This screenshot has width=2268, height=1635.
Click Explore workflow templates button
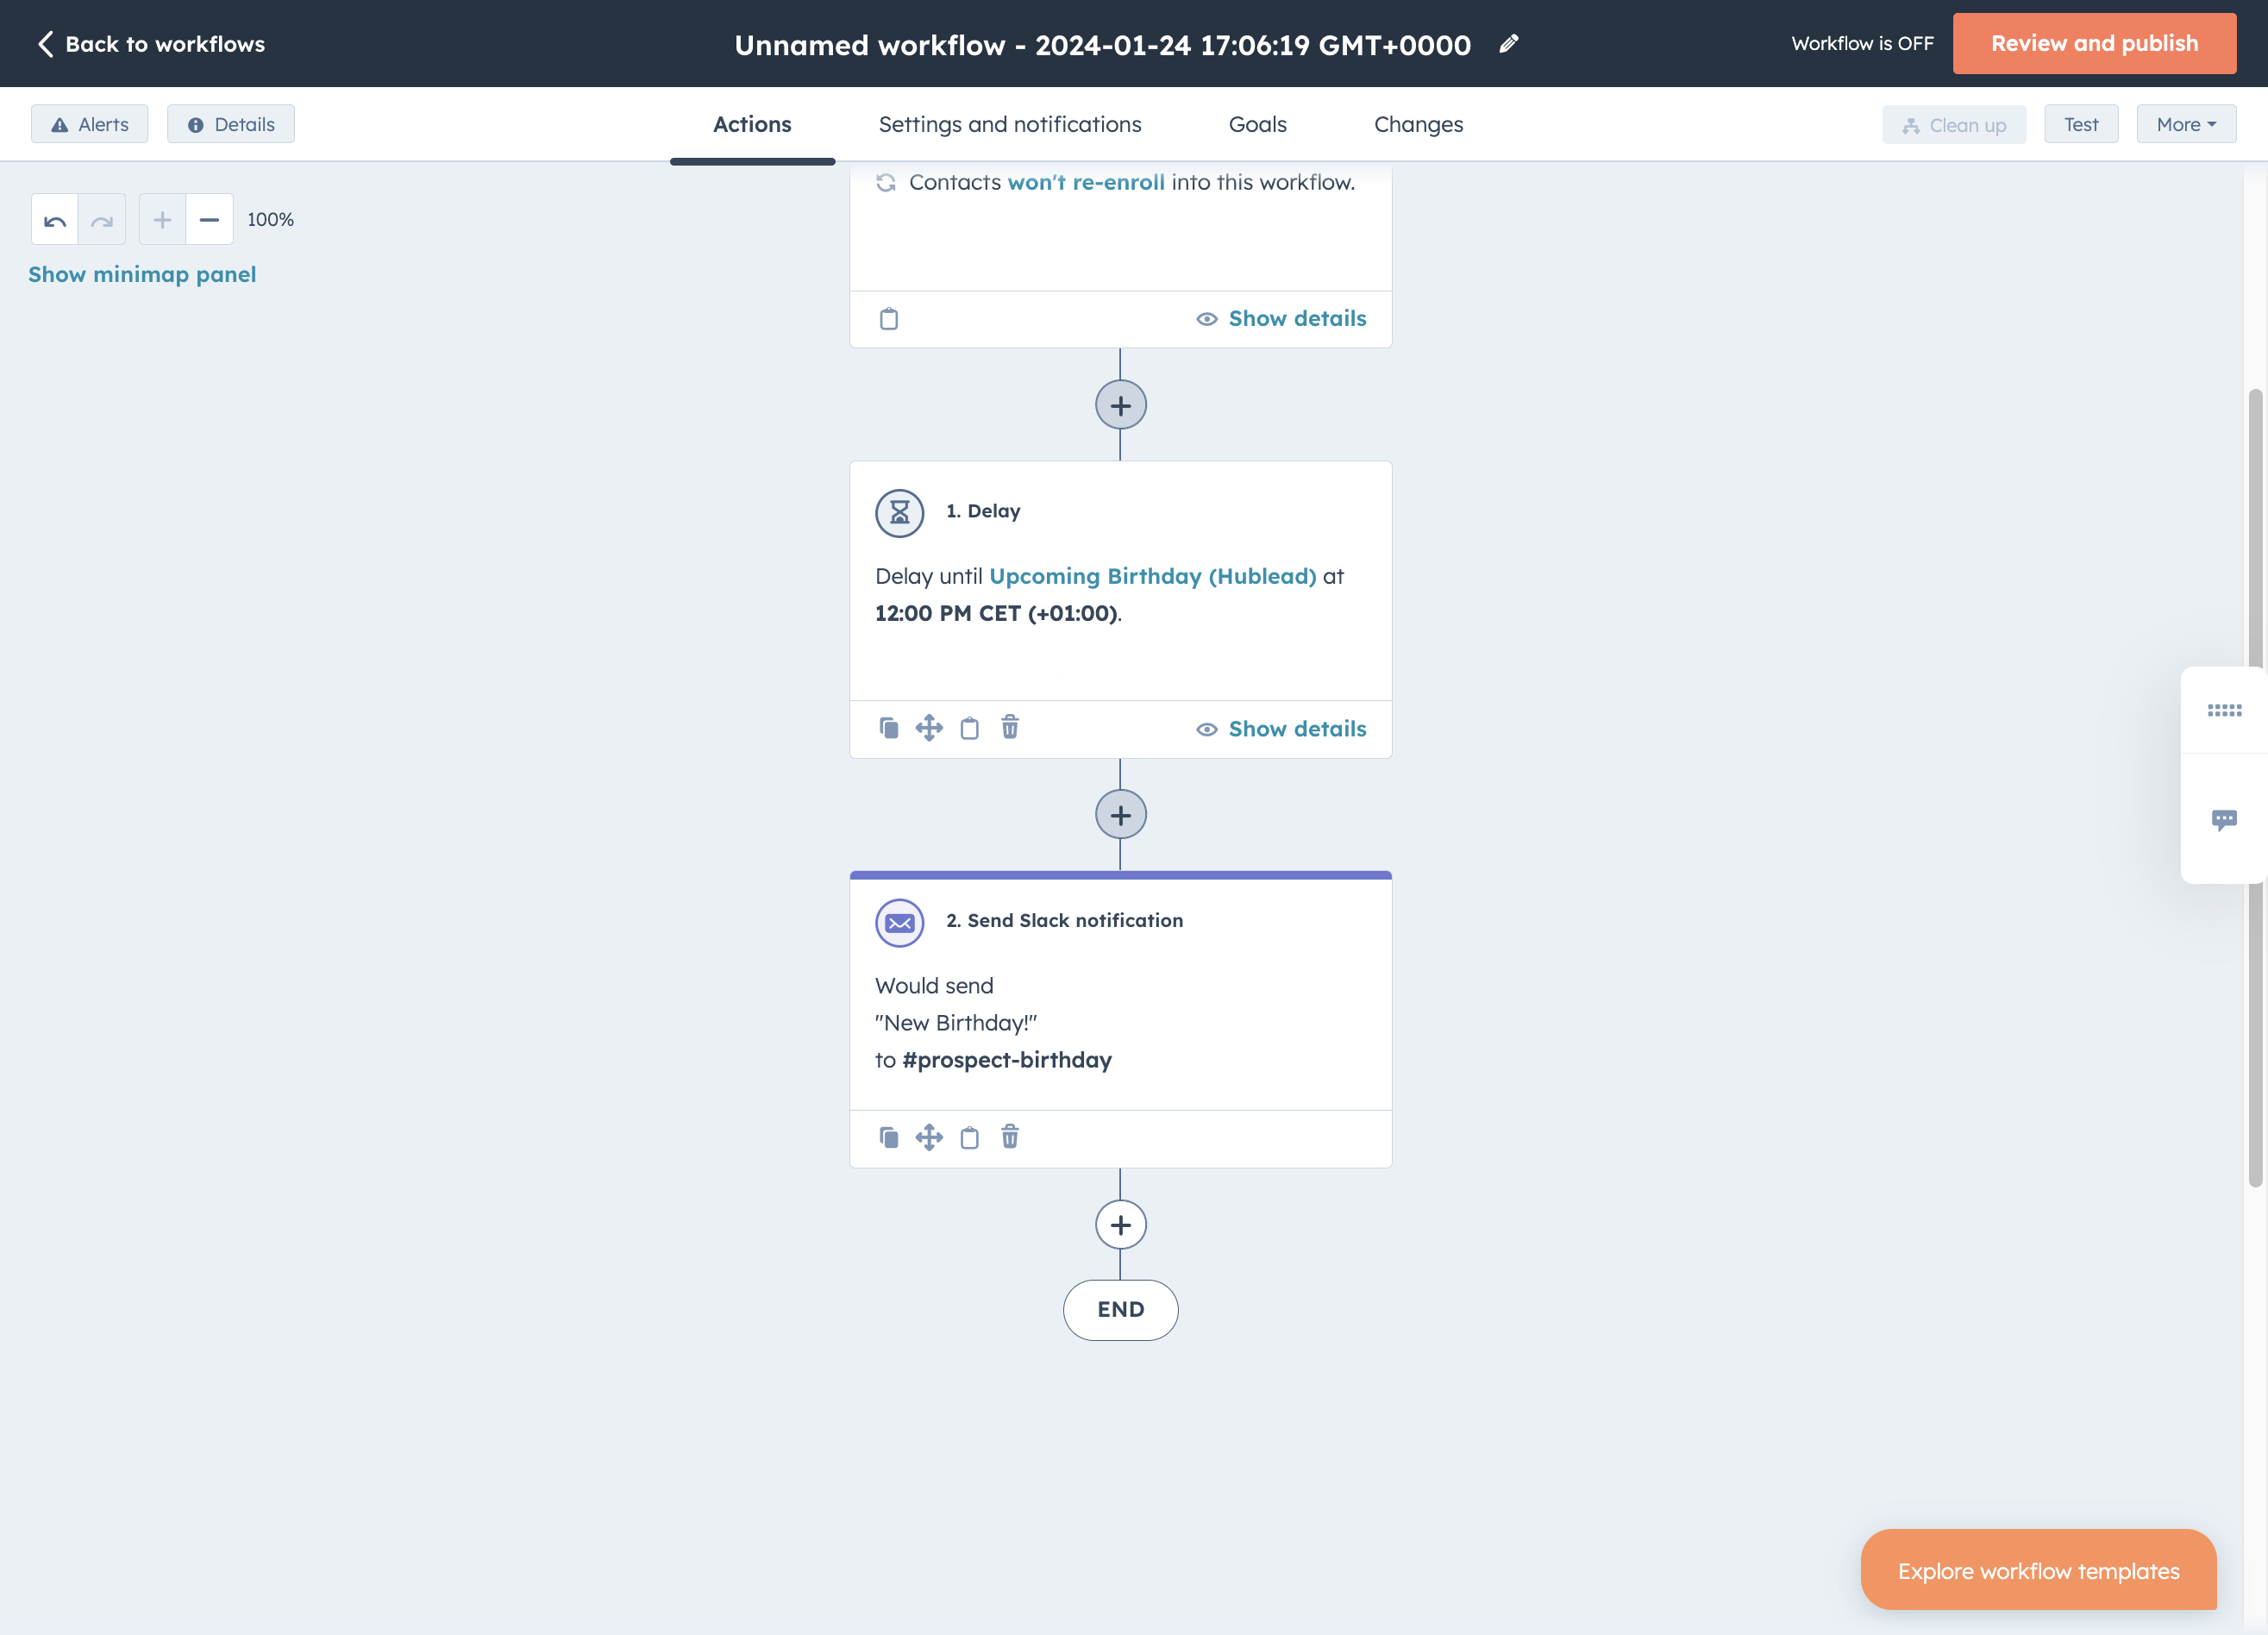click(x=2038, y=1570)
